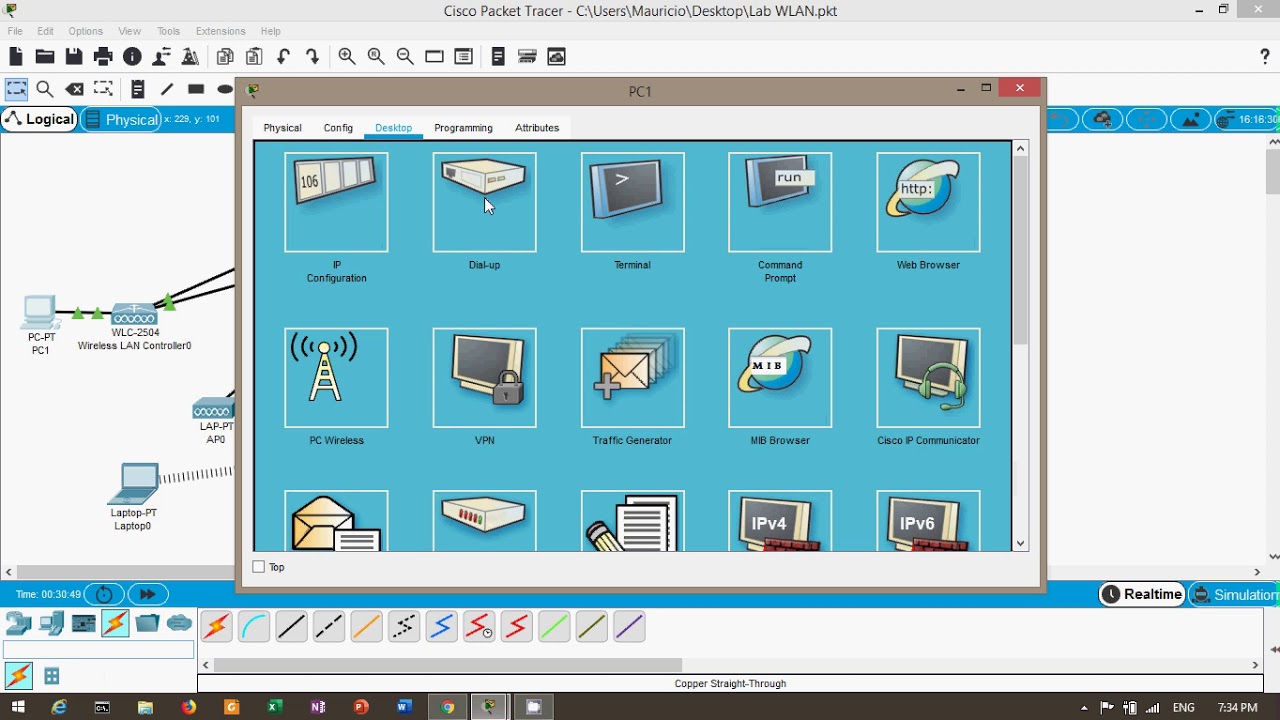Choose the Automatic connection type lightning icon
1280x720 pixels.
(216, 627)
